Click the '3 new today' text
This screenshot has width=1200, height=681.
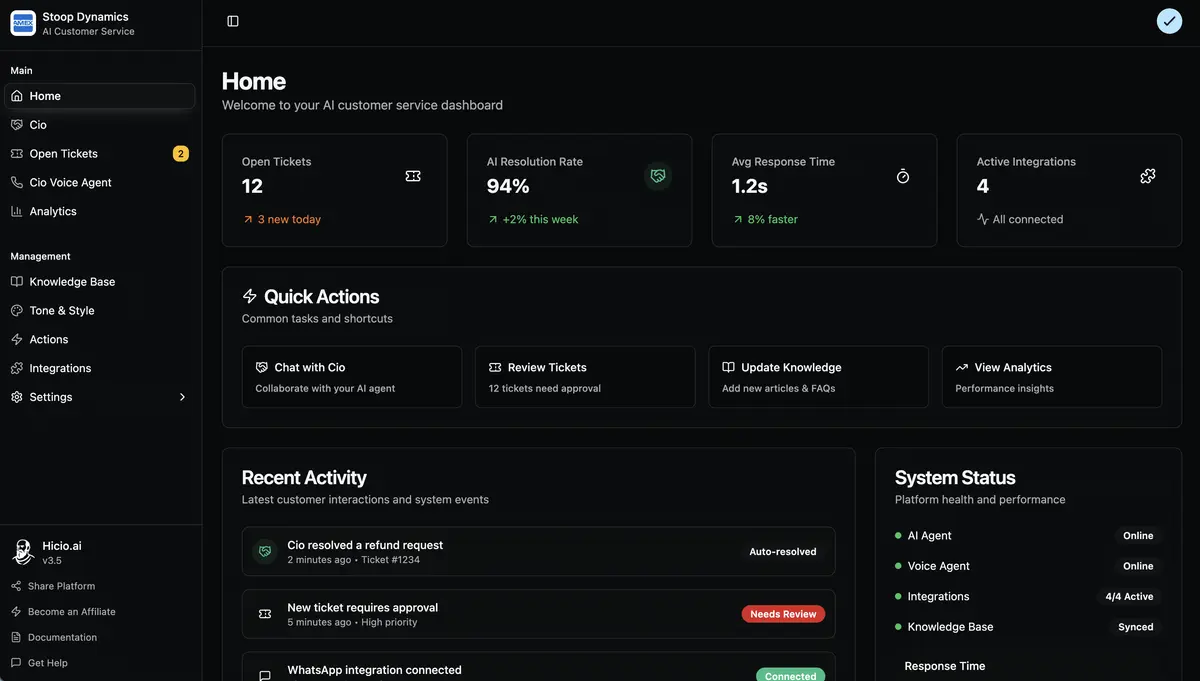tap(289, 219)
